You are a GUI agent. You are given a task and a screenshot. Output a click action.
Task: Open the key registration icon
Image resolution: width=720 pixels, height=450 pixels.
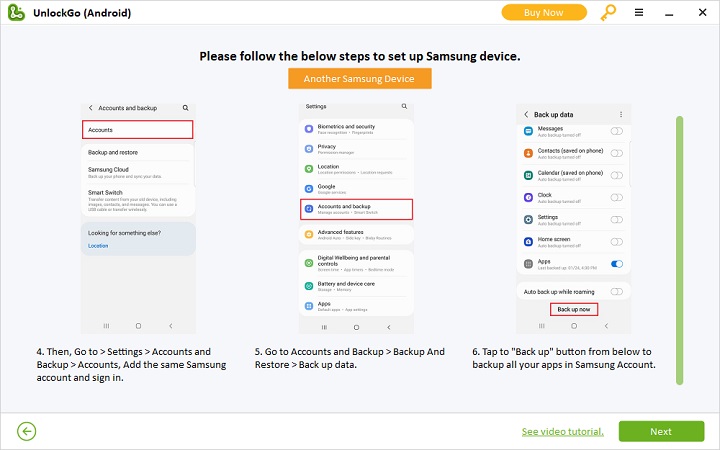(x=608, y=13)
